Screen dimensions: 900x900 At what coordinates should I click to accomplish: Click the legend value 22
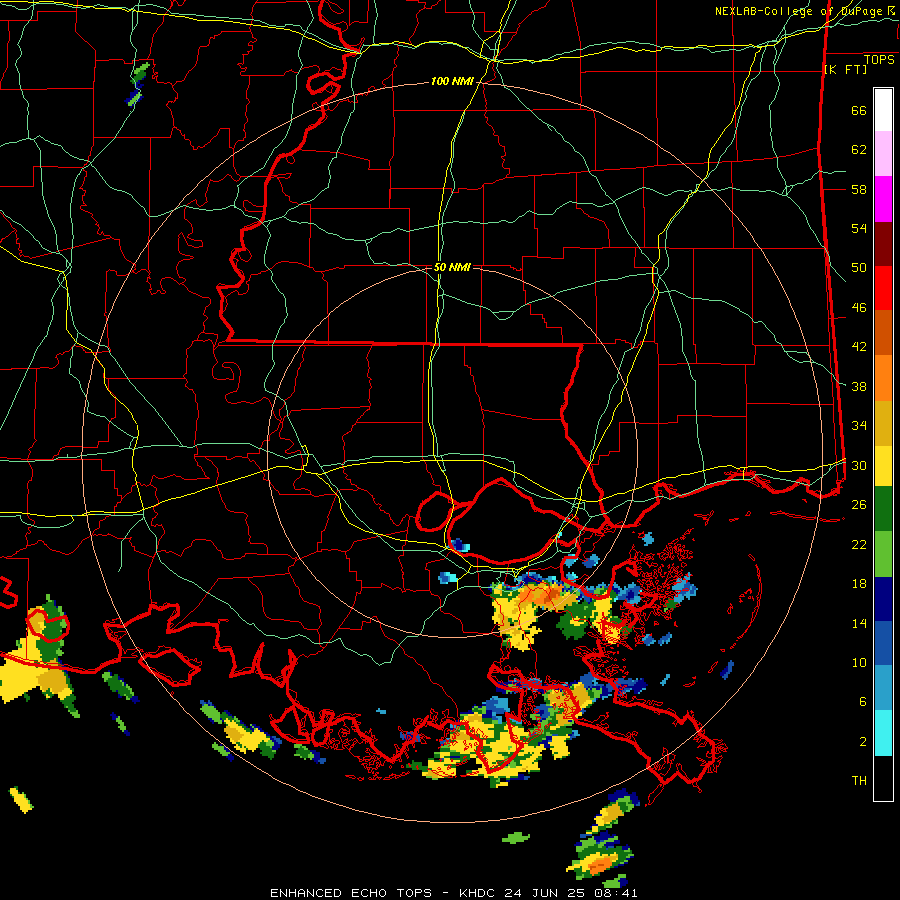click(x=859, y=545)
